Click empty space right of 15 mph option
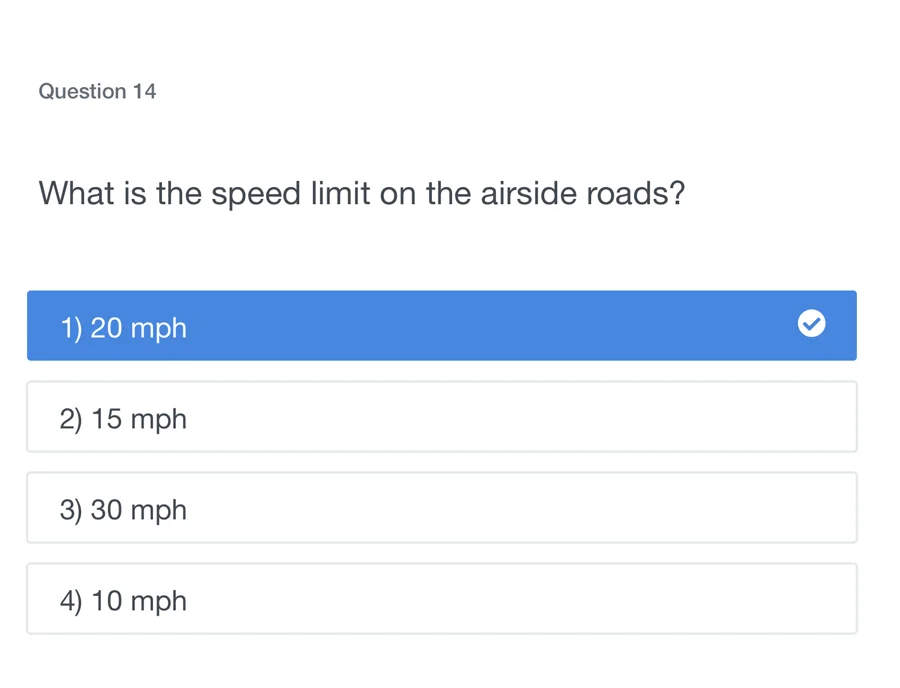Screen dimensions: 900x688 [x=600, y=417]
